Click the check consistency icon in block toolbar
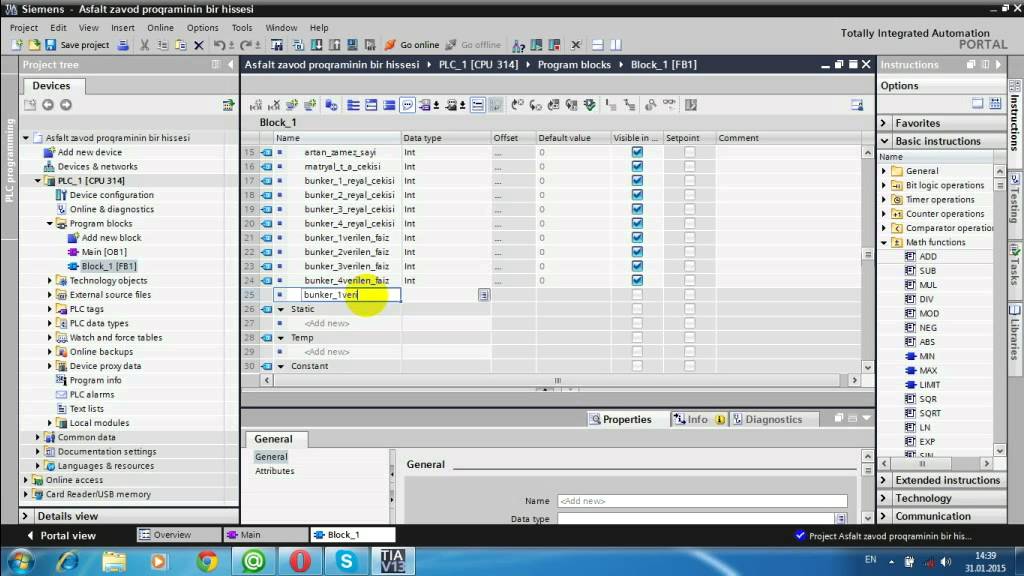This screenshot has height=576, width=1024. pyautogui.click(x=590, y=105)
